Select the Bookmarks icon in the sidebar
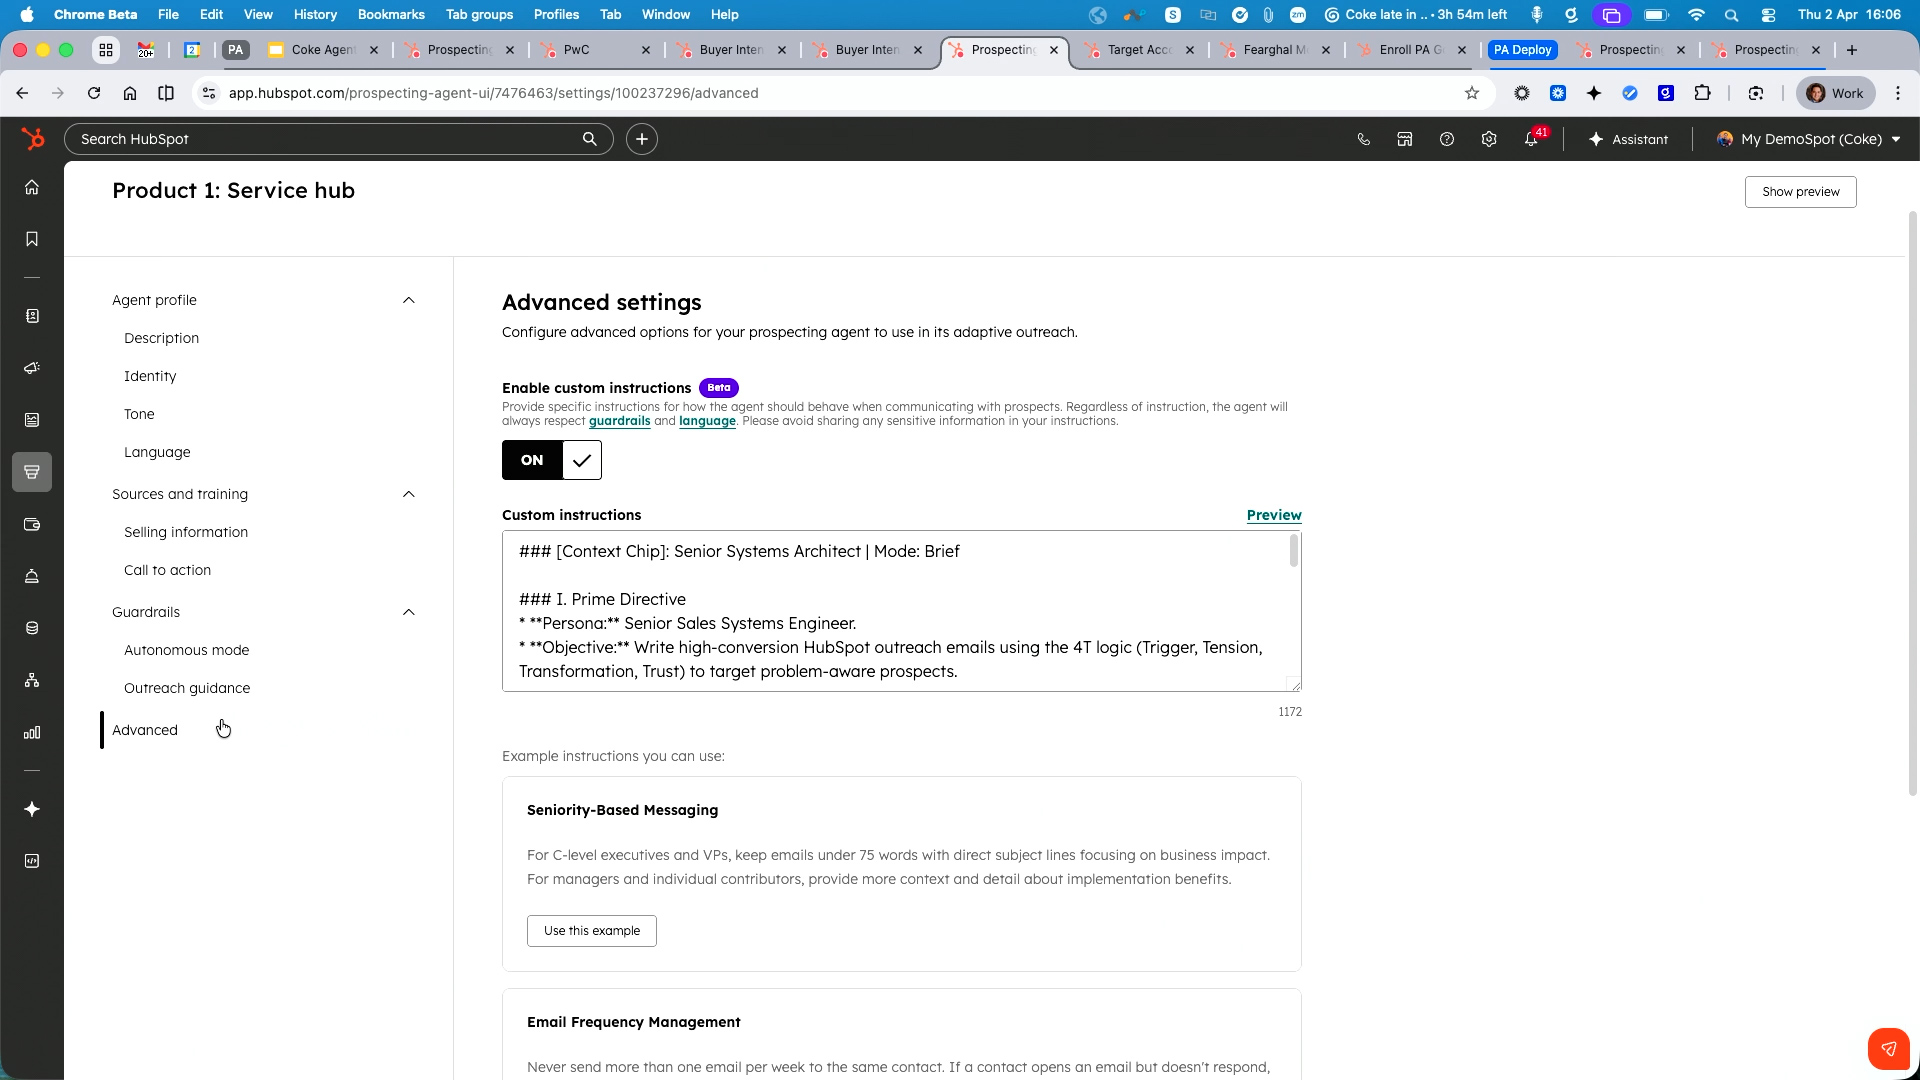The image size is (1920, 1080). [32, 239]
